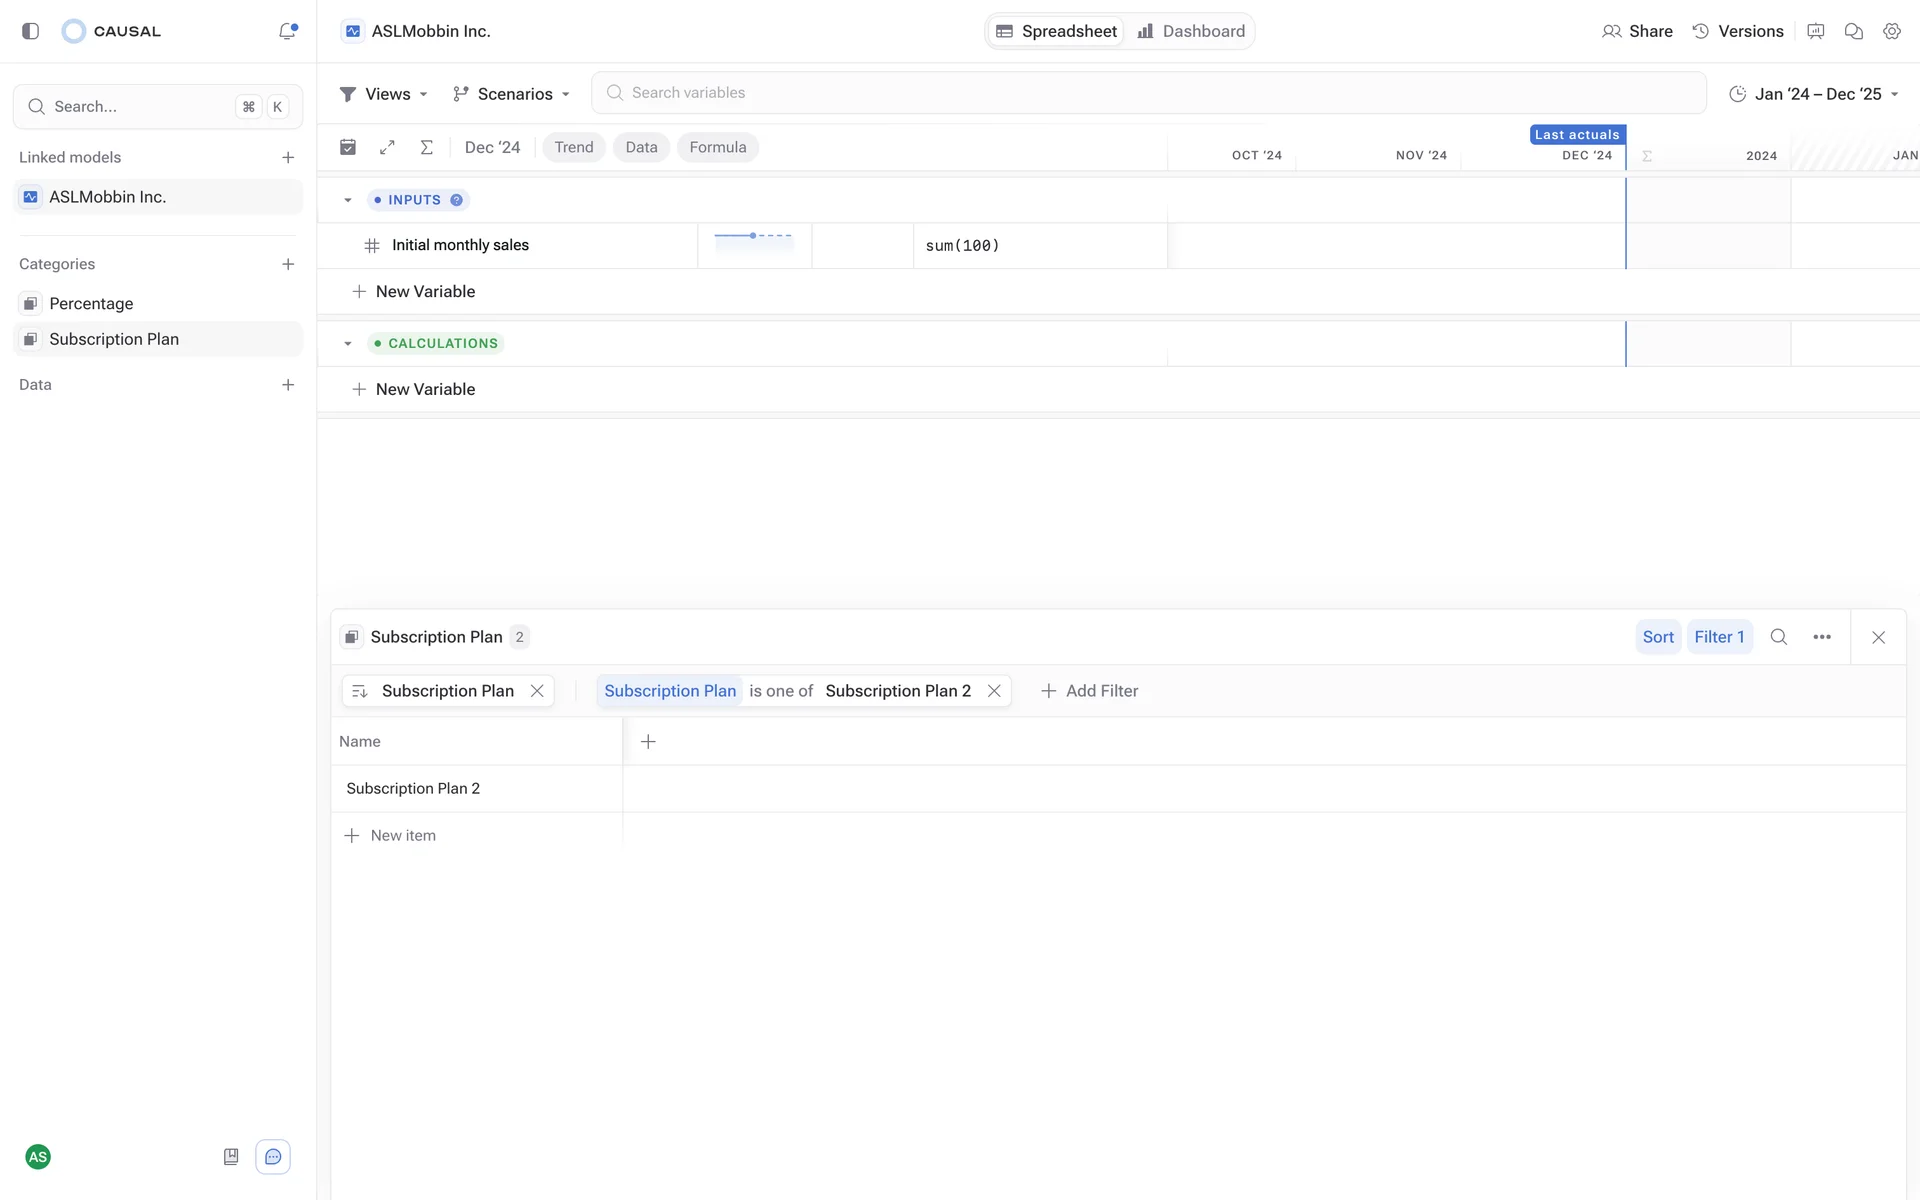Open the Views dropdown
The width and height of the screenshot is (1920, 1200).
click(x=384, y=94)
